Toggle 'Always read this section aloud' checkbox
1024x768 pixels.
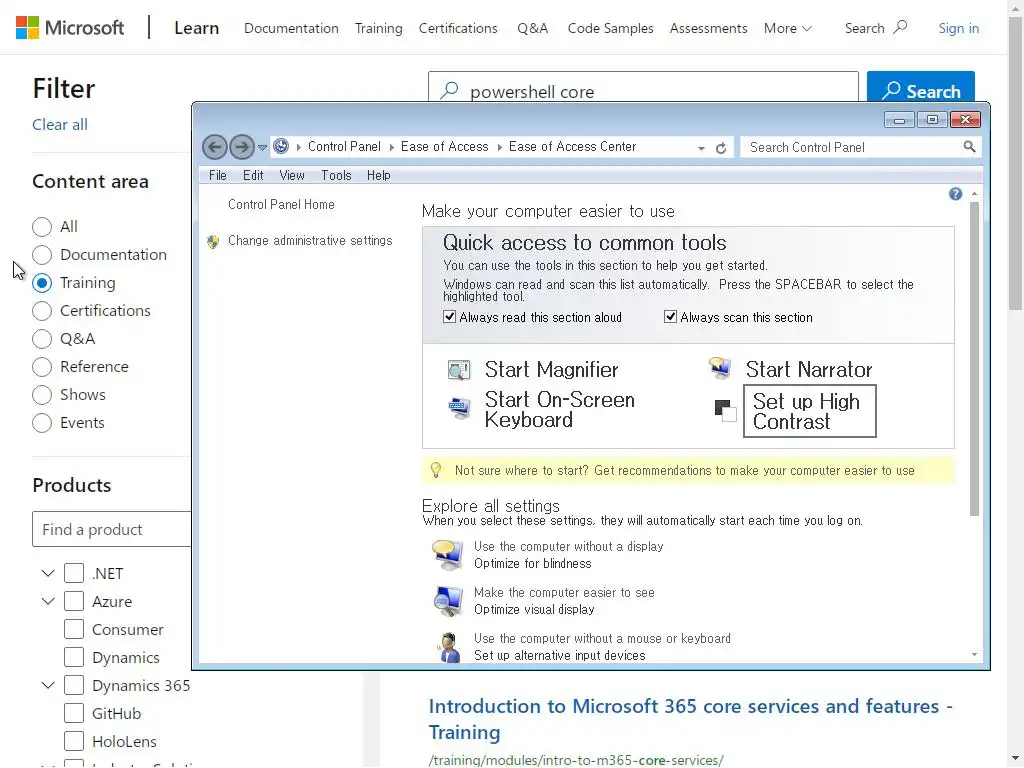(x=449, y=317)
